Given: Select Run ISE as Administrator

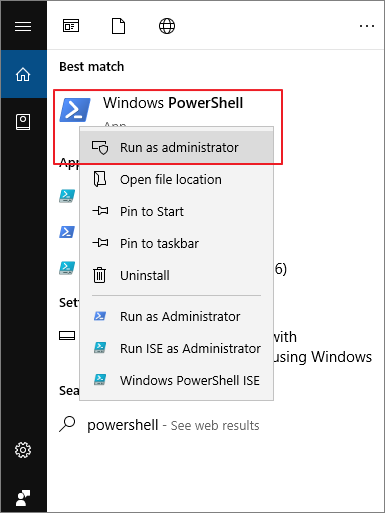Looking at the screenshot, I should (x=176, y=348).
